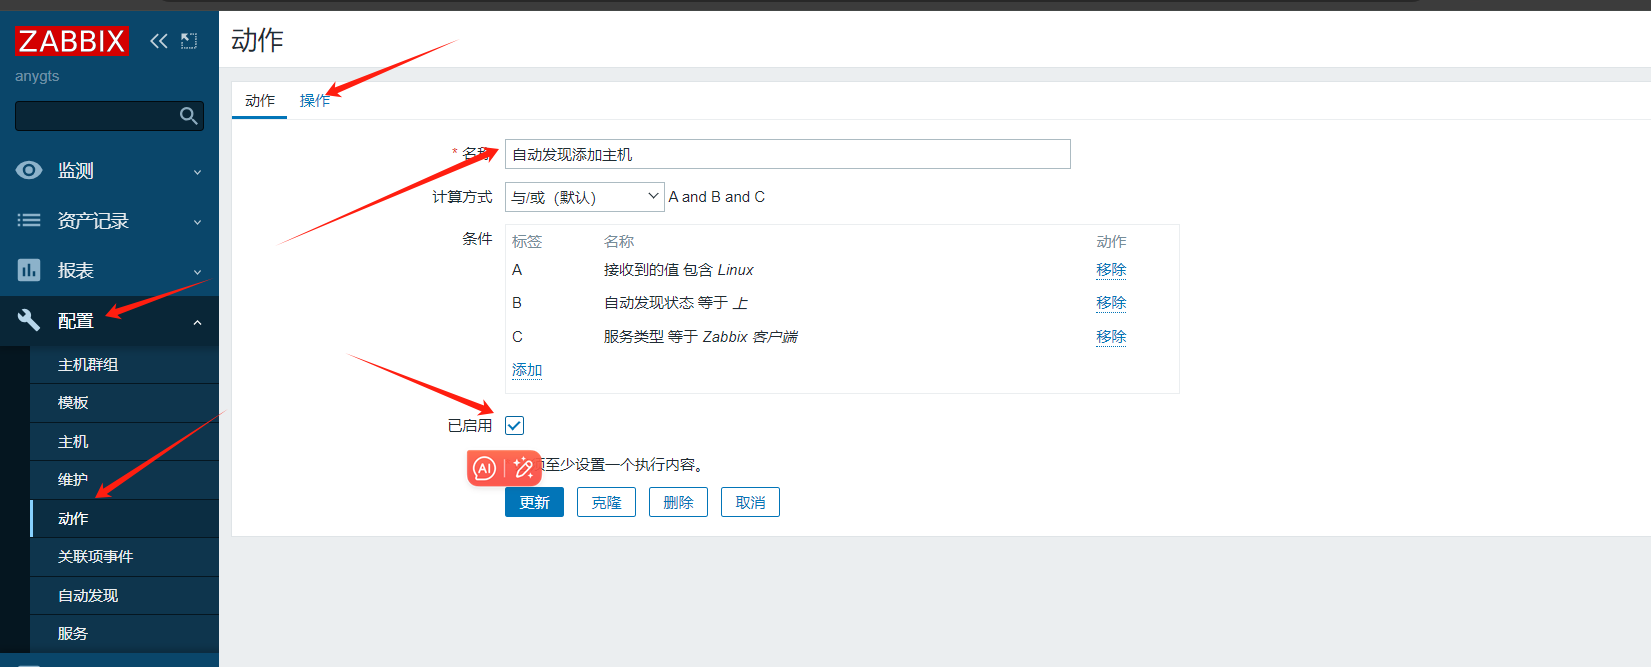This screenshot has height=667, width=1651.
Task: Open 自动发现 in the sidebar
Action: coord(88,596)
